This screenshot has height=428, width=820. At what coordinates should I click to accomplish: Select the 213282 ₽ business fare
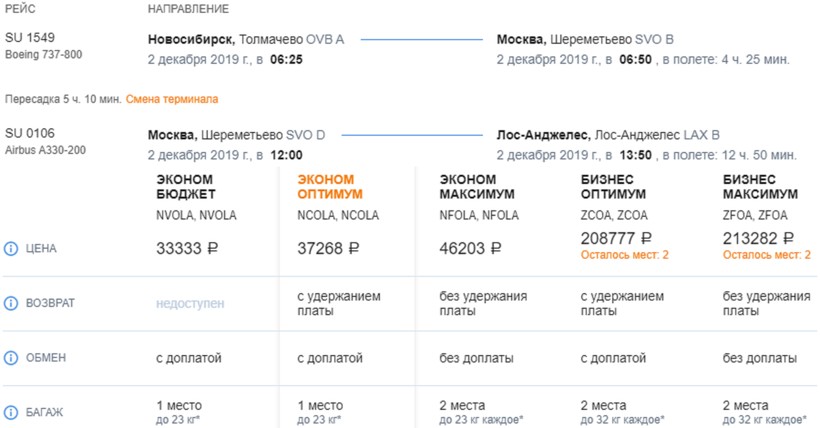[759, 238]
